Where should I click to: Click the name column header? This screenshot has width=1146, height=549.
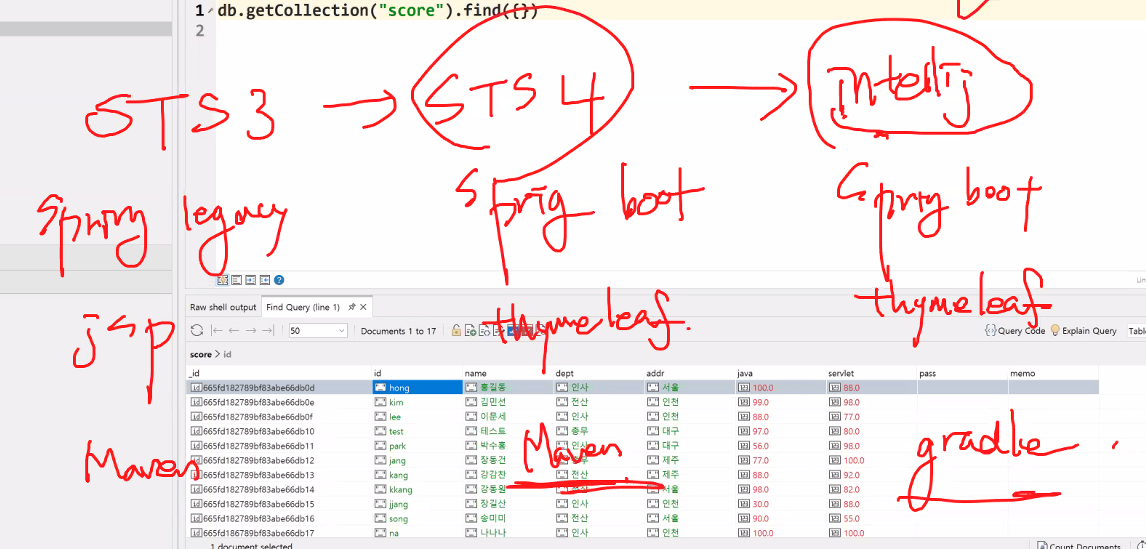tap(508, 373)
